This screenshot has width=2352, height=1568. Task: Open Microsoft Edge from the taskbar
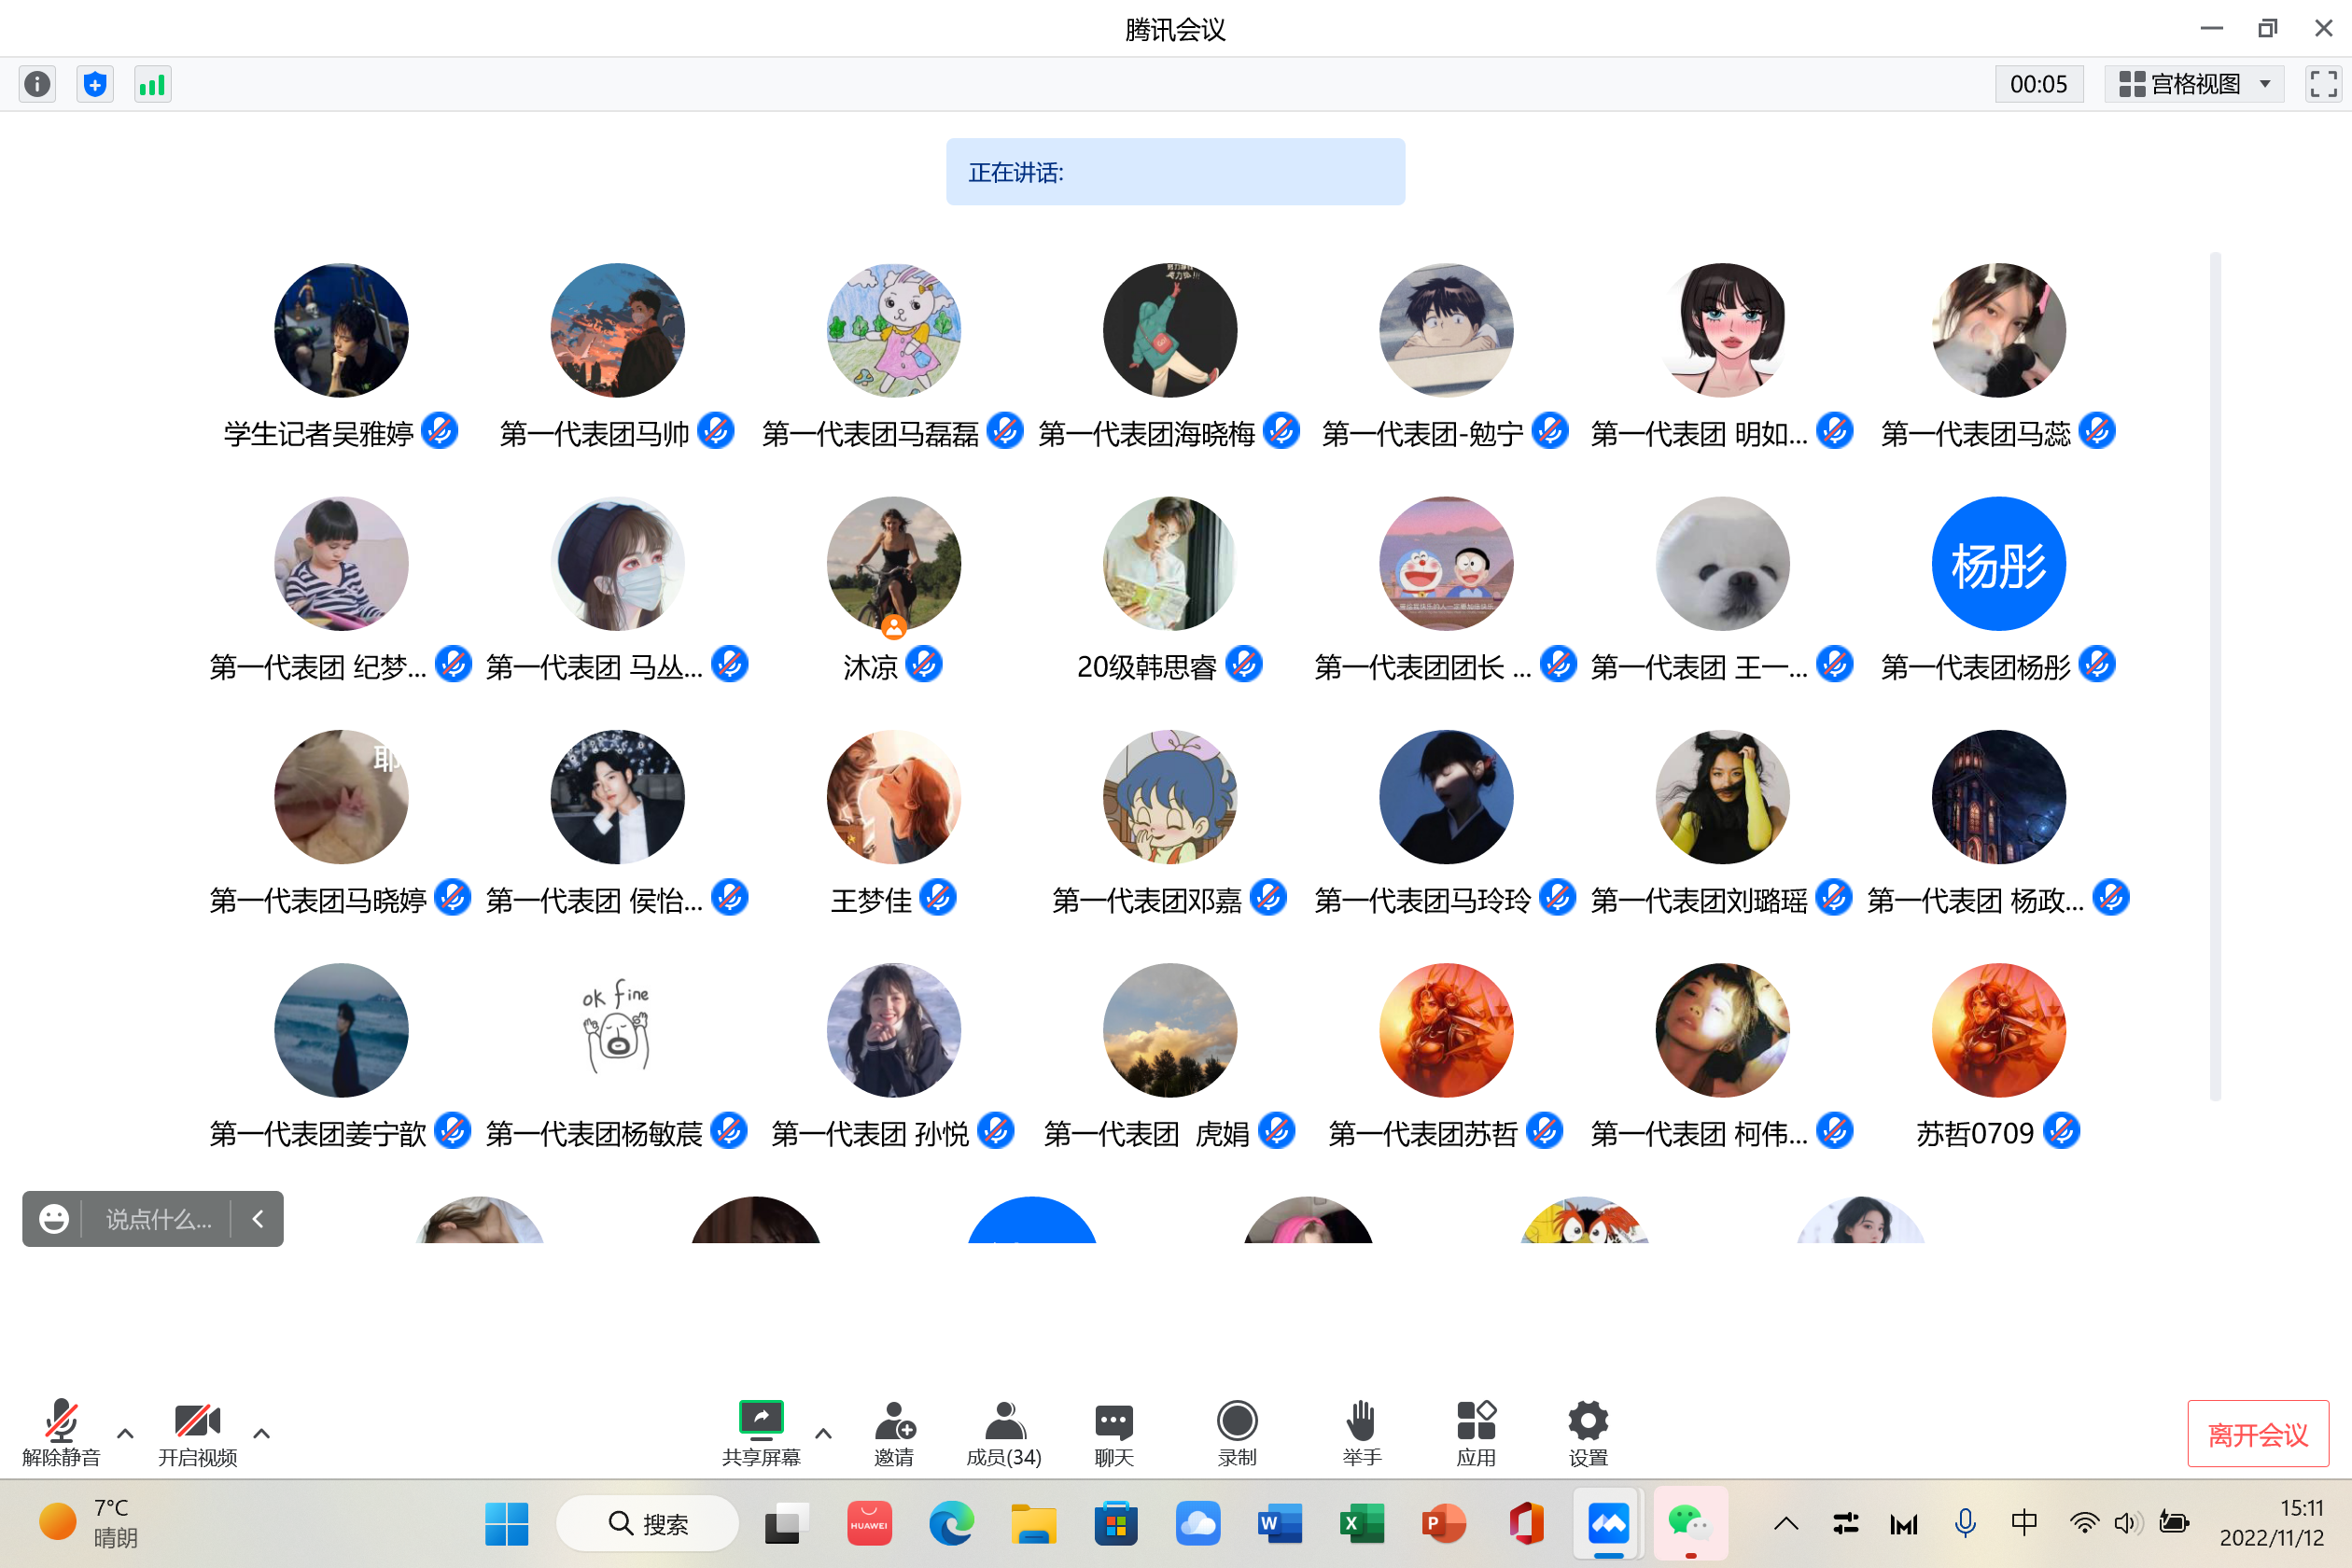tap(950, 1523)
